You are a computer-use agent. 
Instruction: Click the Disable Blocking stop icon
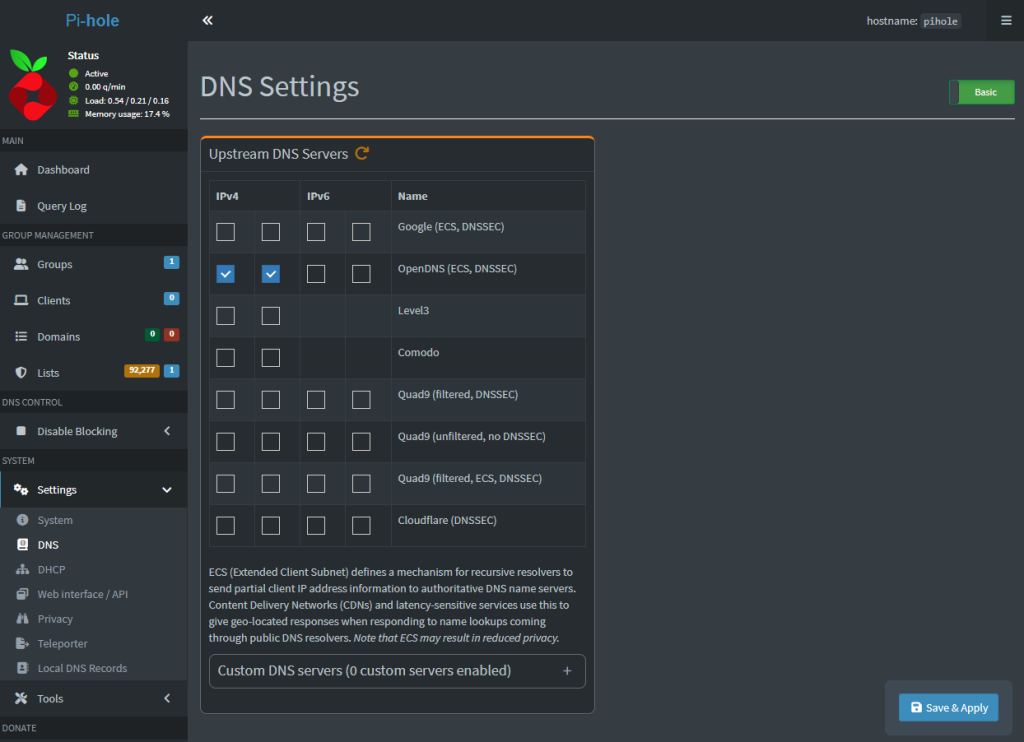pyautogui.click(x=22, y=431)
